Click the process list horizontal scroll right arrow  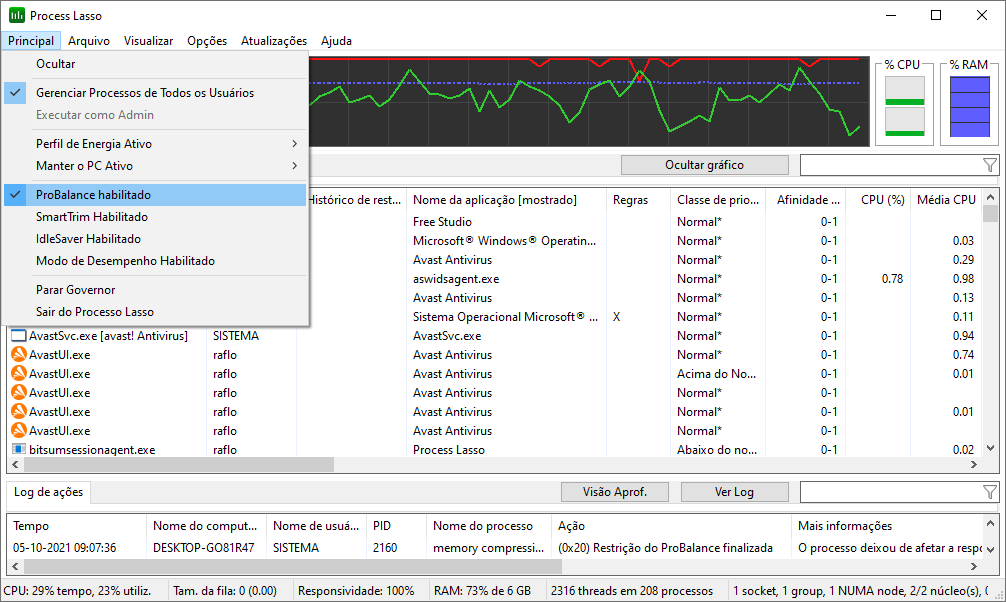[x=974, y=464]
